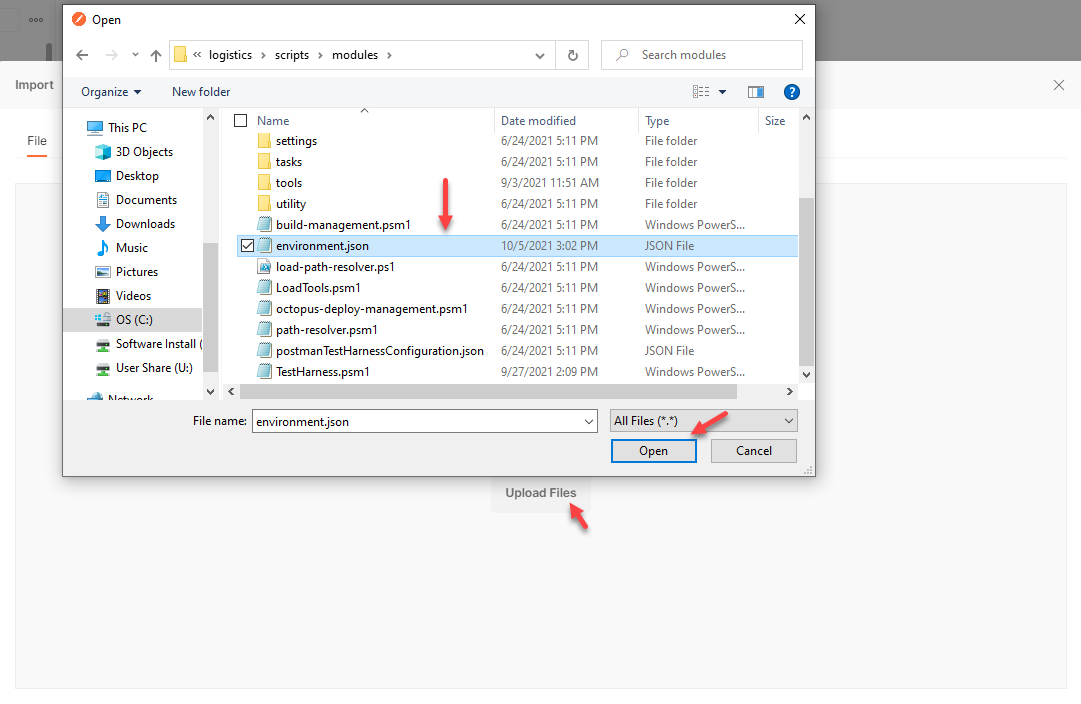Open the recent locations chevron
1081x704 pixels.
click(x=135, y=55)
